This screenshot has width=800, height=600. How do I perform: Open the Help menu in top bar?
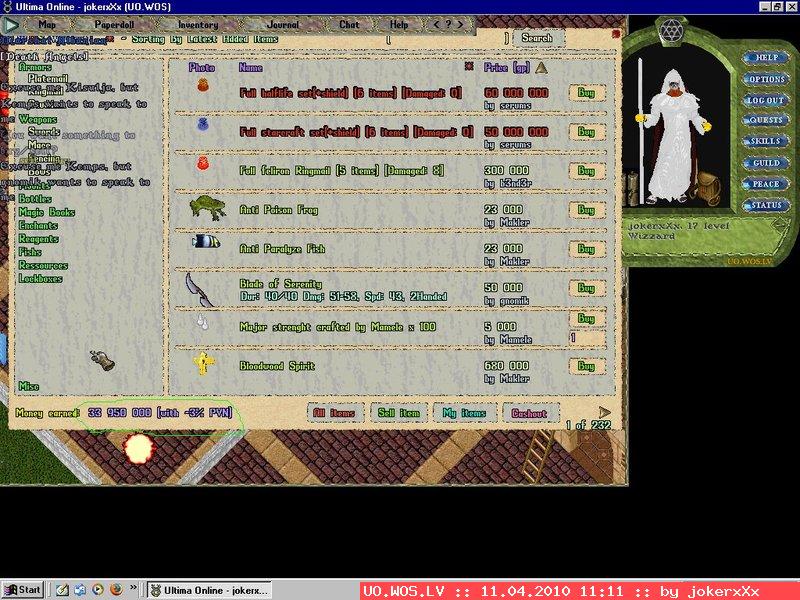click(x=399, y=24)
